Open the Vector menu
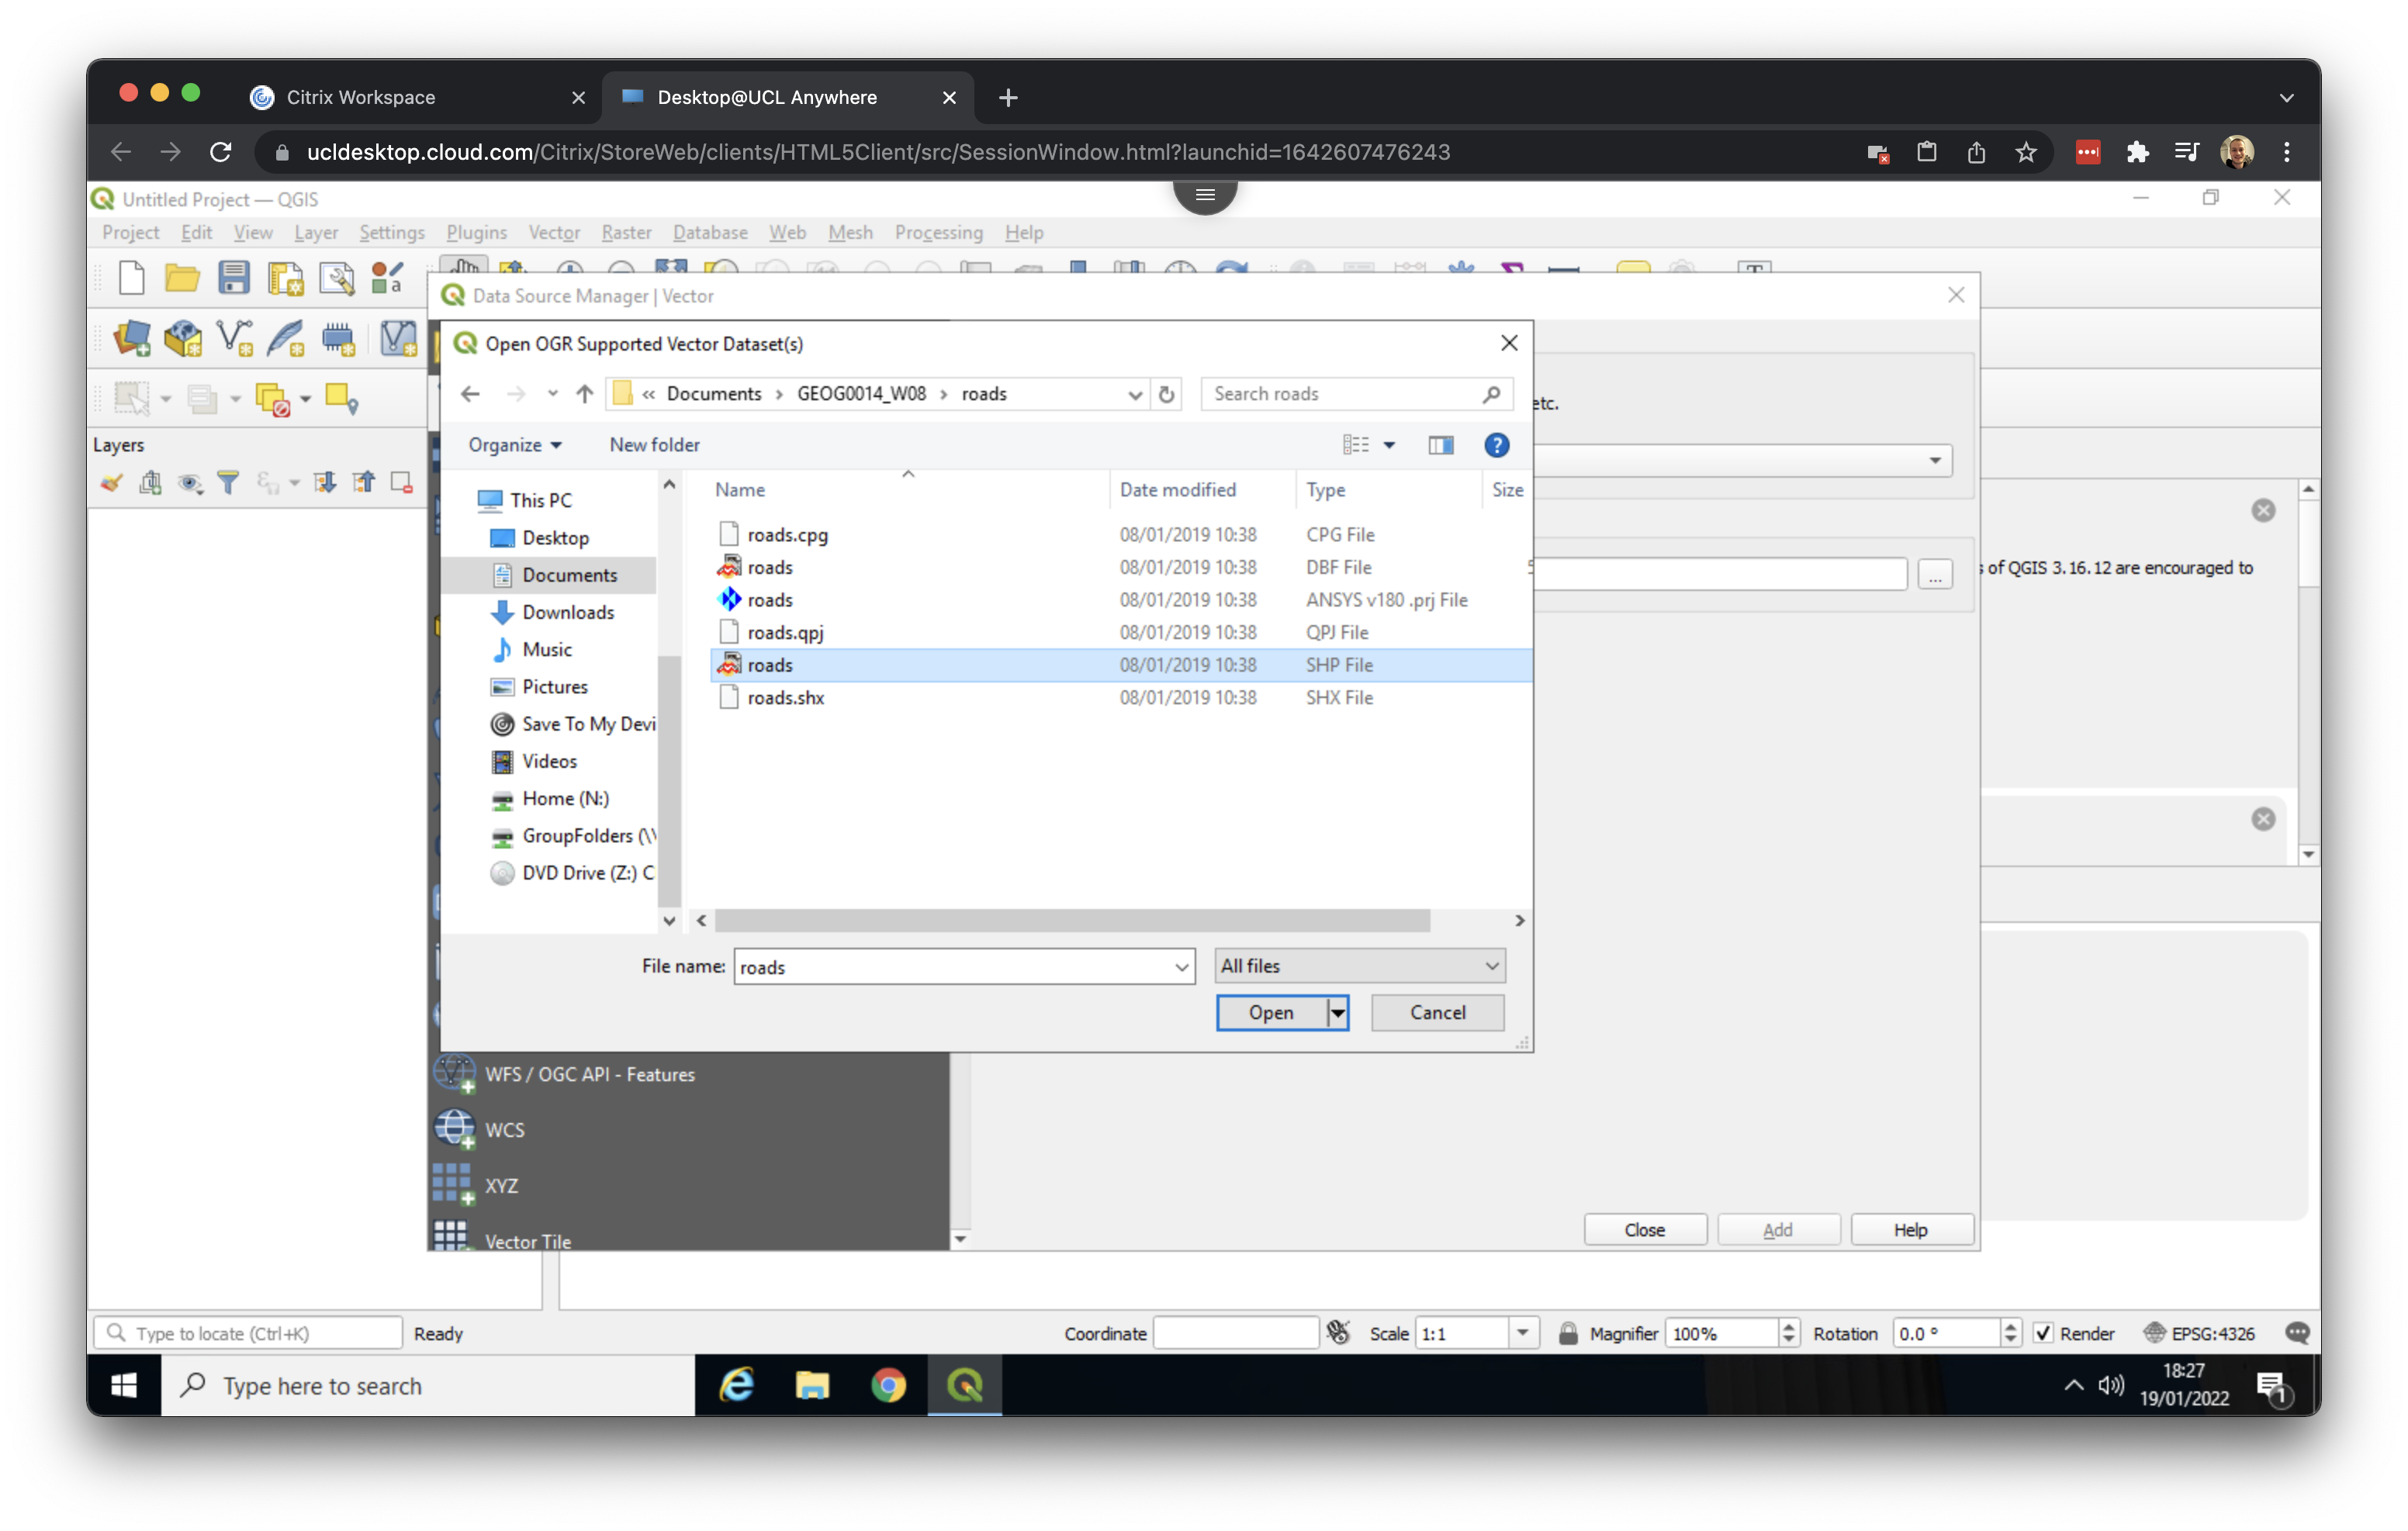This screenshot has width=2408, height=1531. tap(554, 232)
